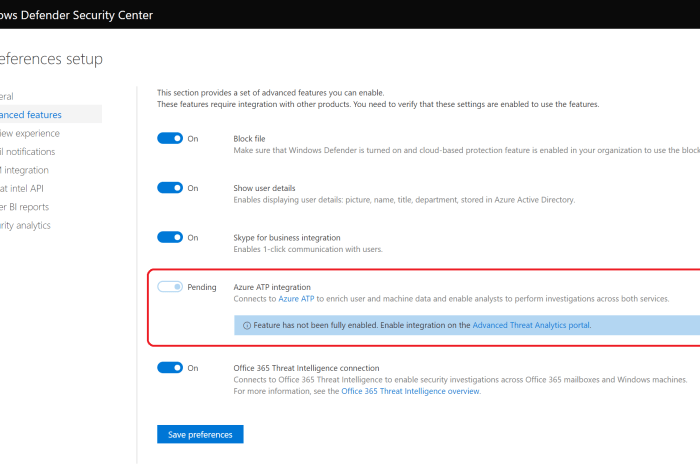Disable the Show user details switch

pyautogui.click(x=170, y=187)
